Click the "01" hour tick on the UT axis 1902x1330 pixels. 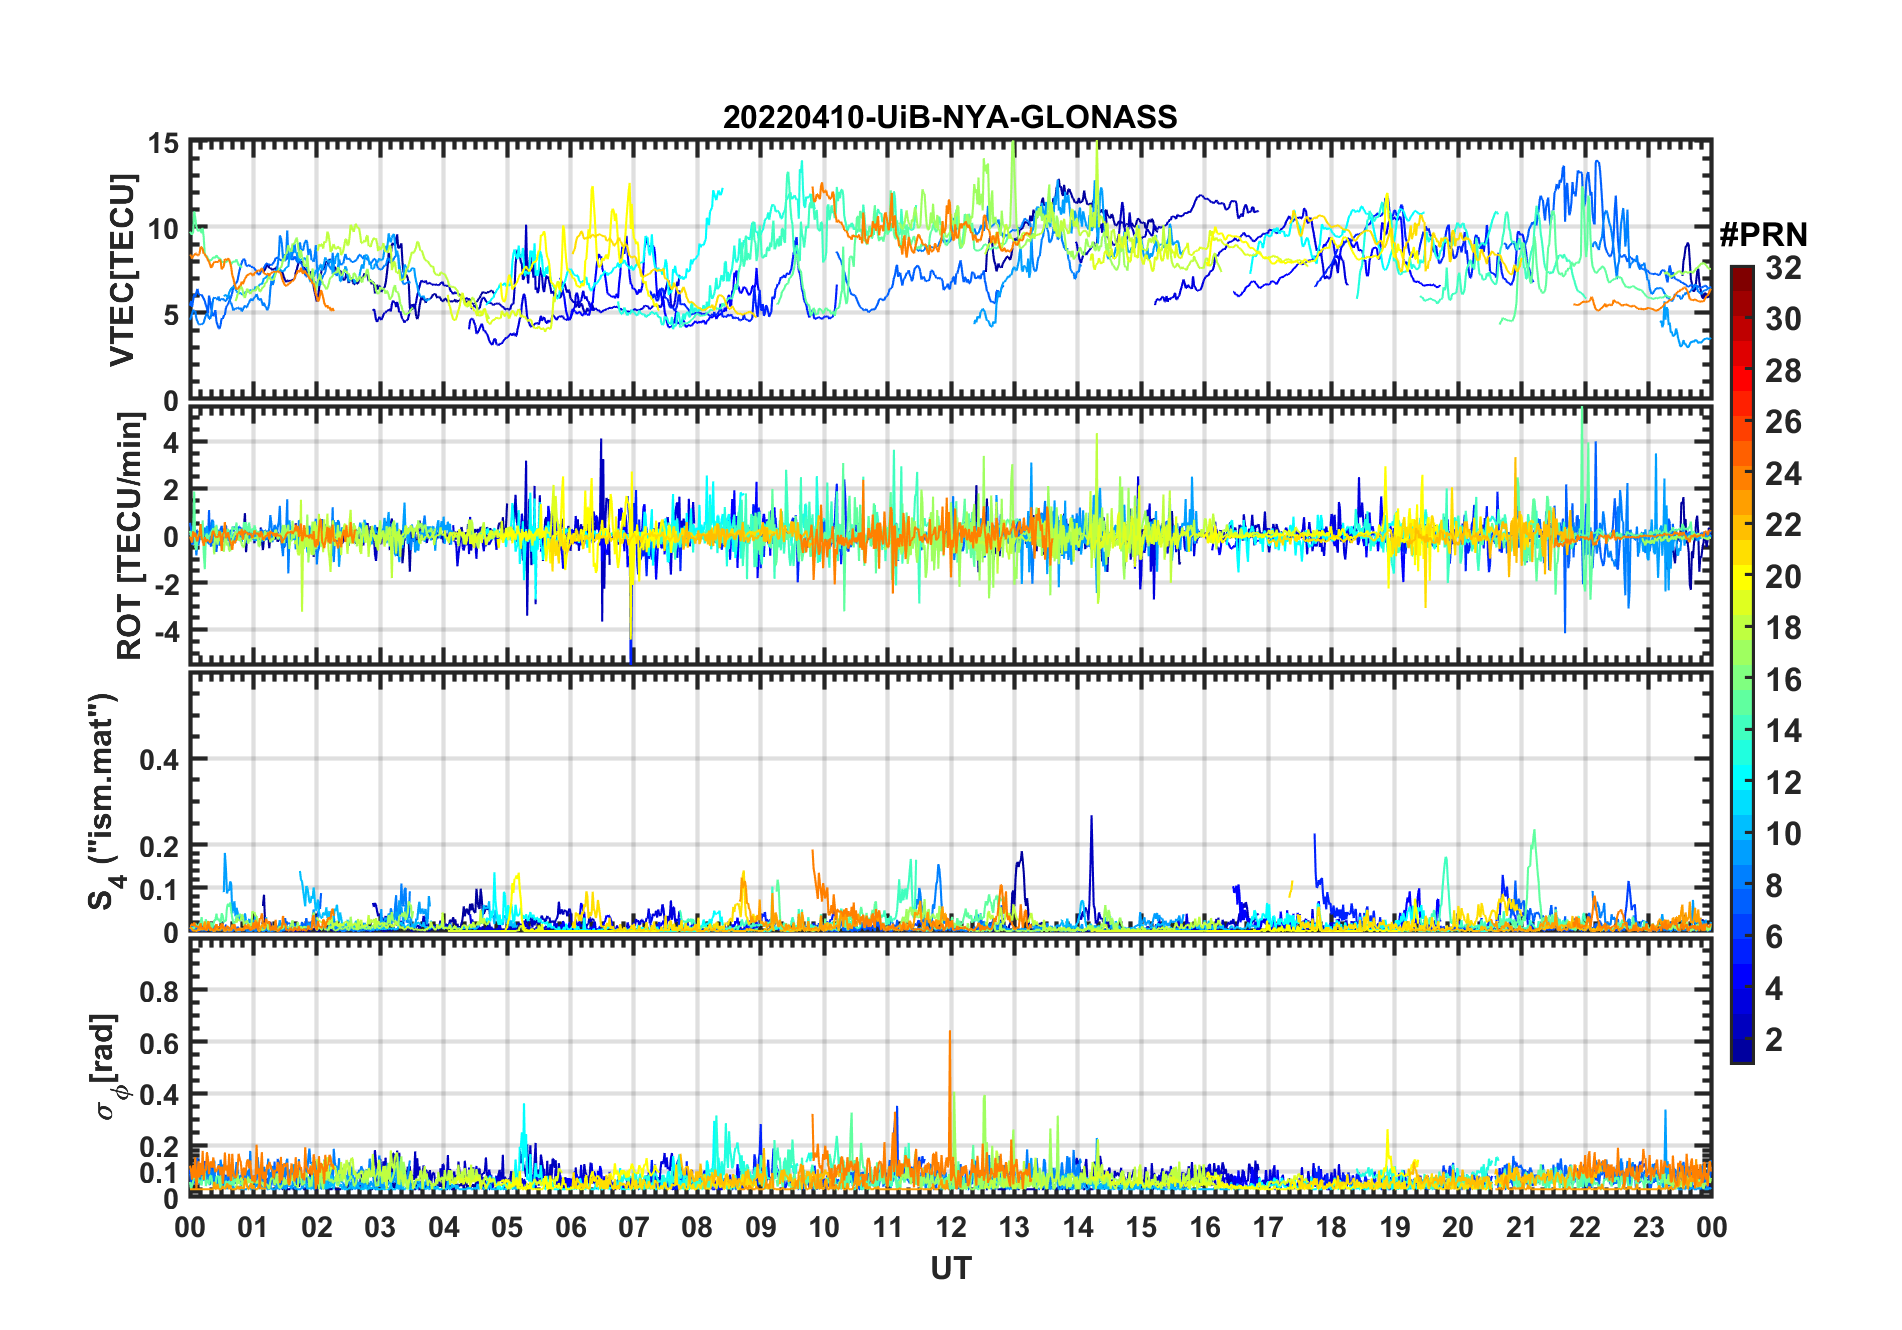253,1227
